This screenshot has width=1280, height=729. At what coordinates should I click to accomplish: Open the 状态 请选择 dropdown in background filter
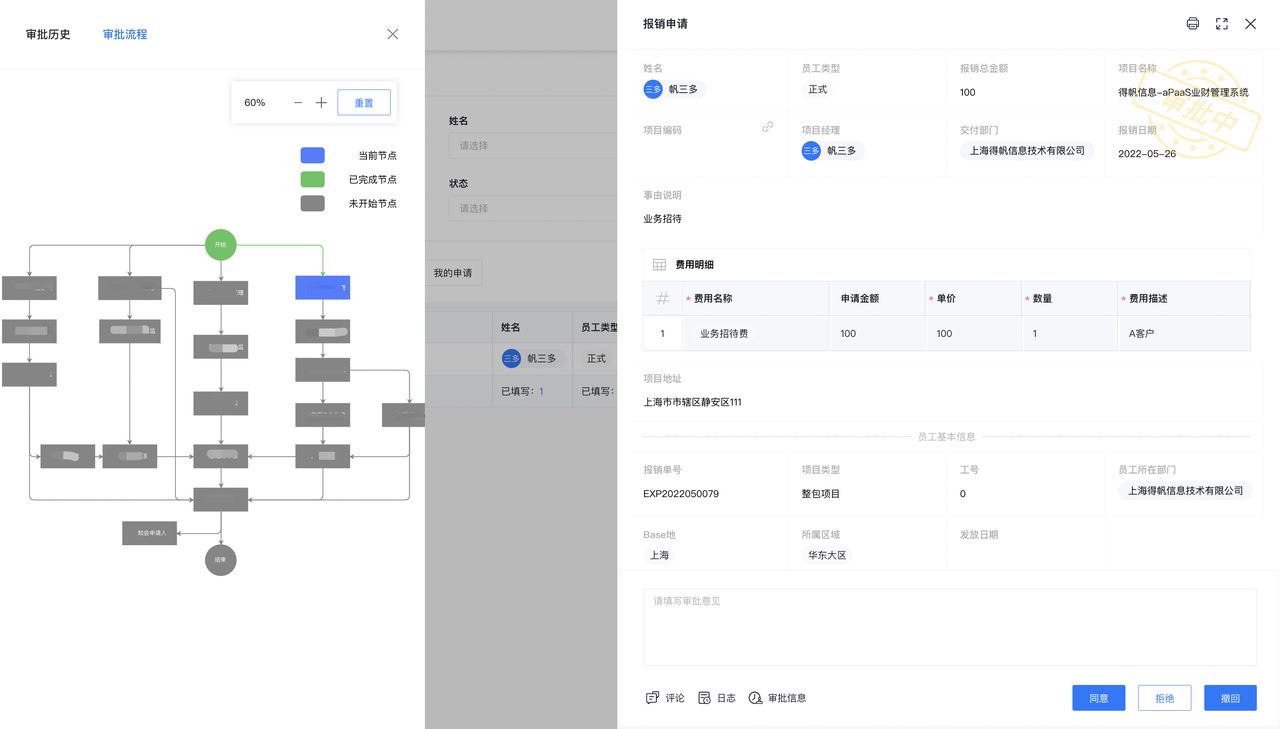[x=533, y=209]
